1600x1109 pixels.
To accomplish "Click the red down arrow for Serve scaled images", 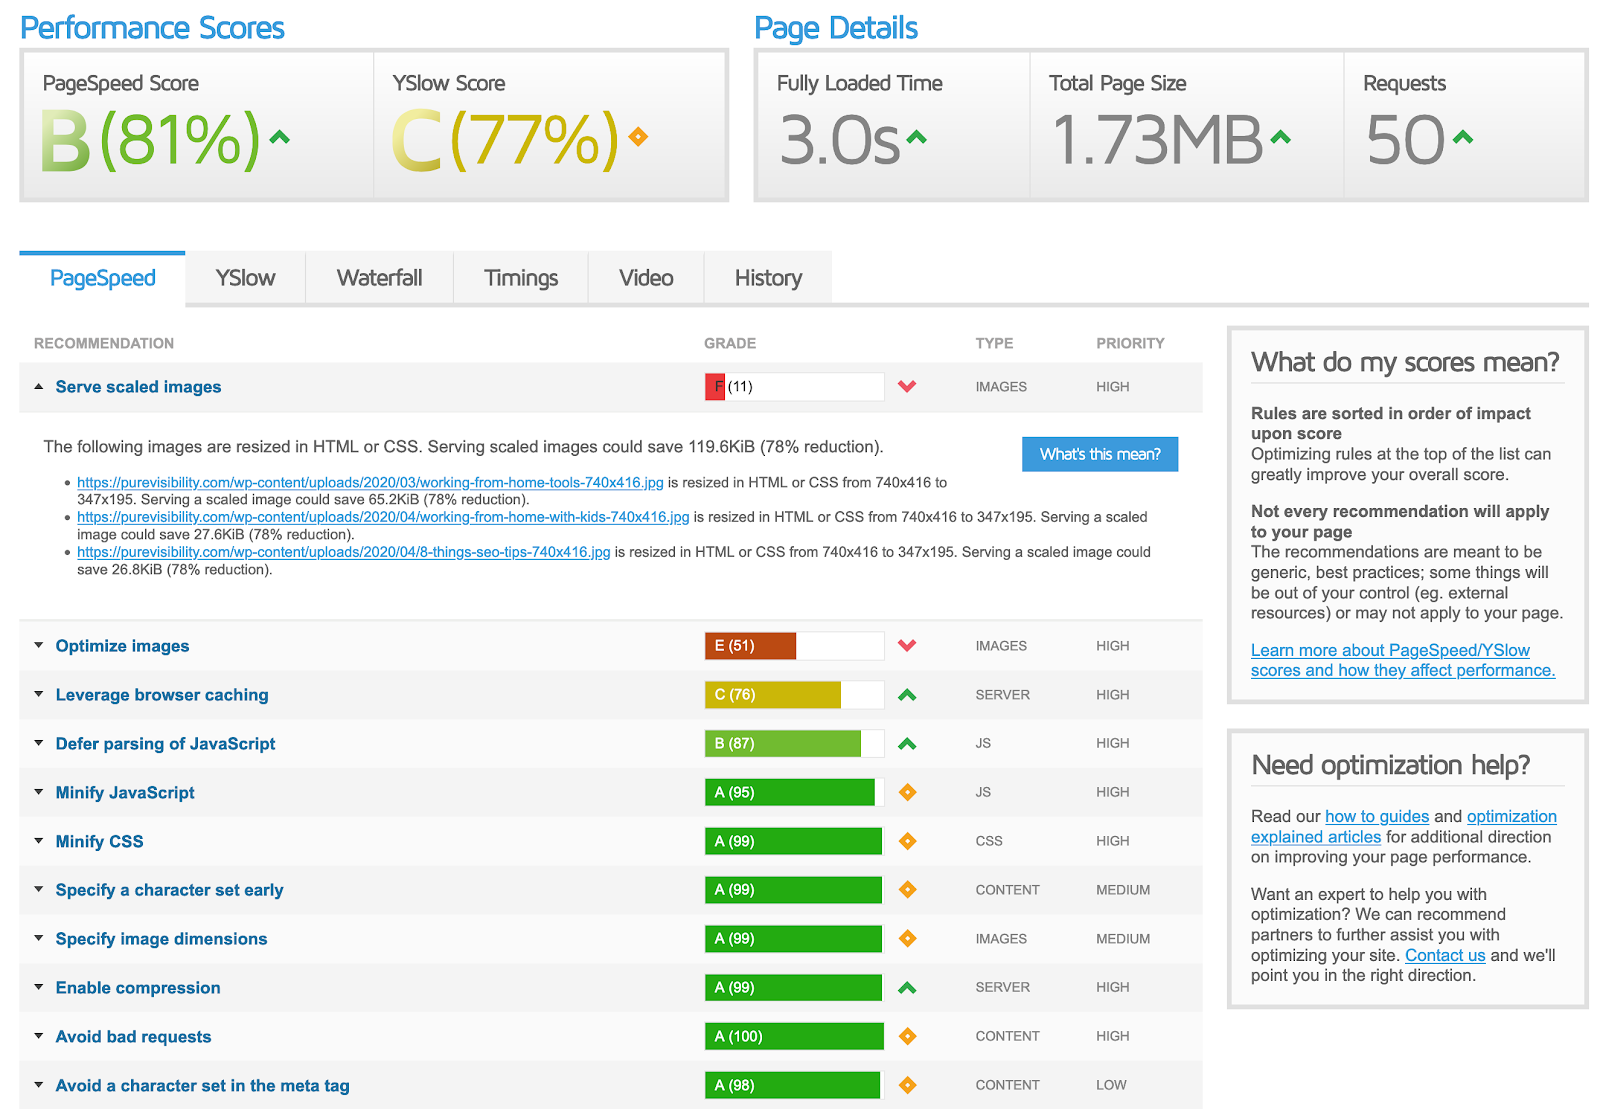I will [x=907, y=387].
